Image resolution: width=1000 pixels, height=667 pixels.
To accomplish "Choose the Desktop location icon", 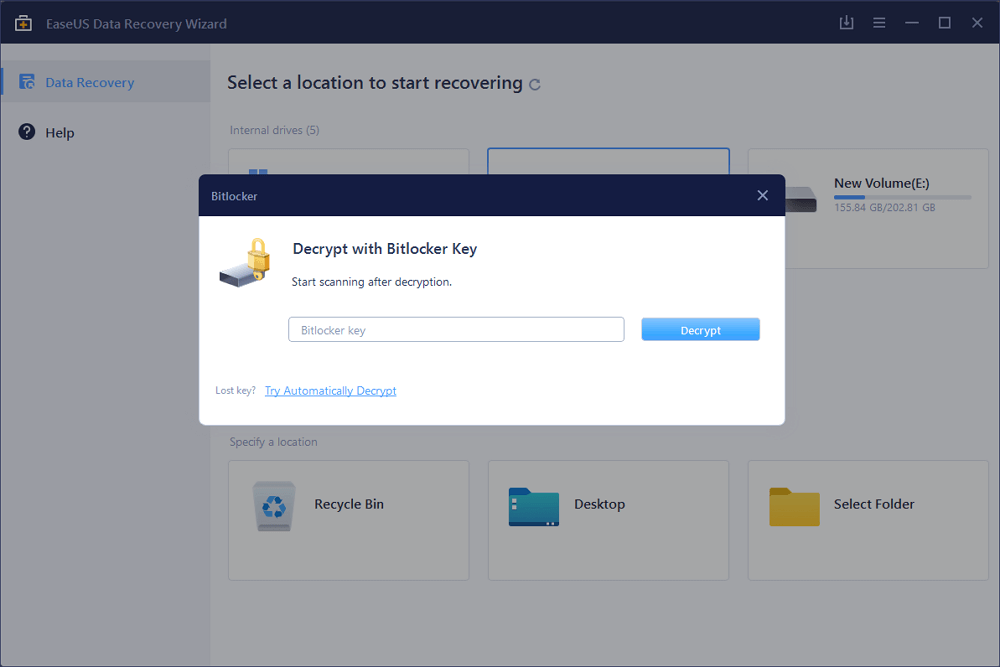I will point(533,506).
